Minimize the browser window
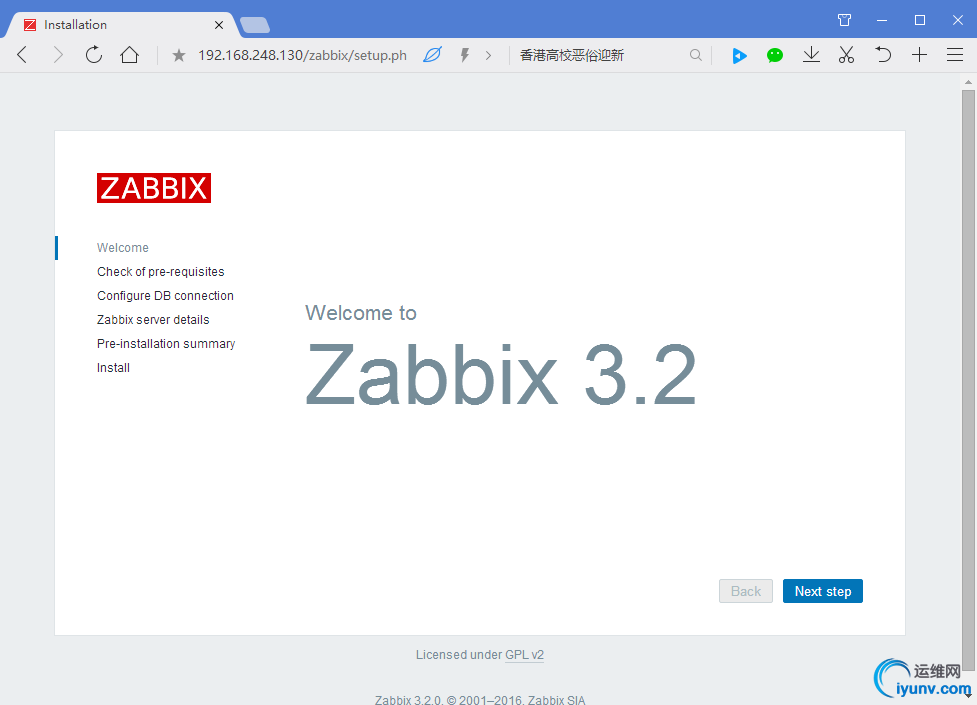 click(x=882, y=20)
